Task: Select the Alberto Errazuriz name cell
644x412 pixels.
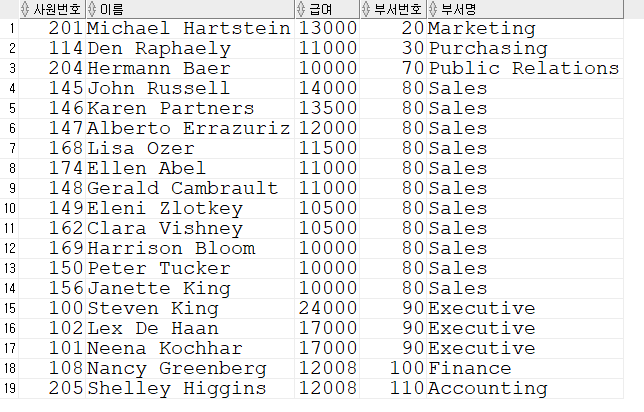Action: pos(190,128)
